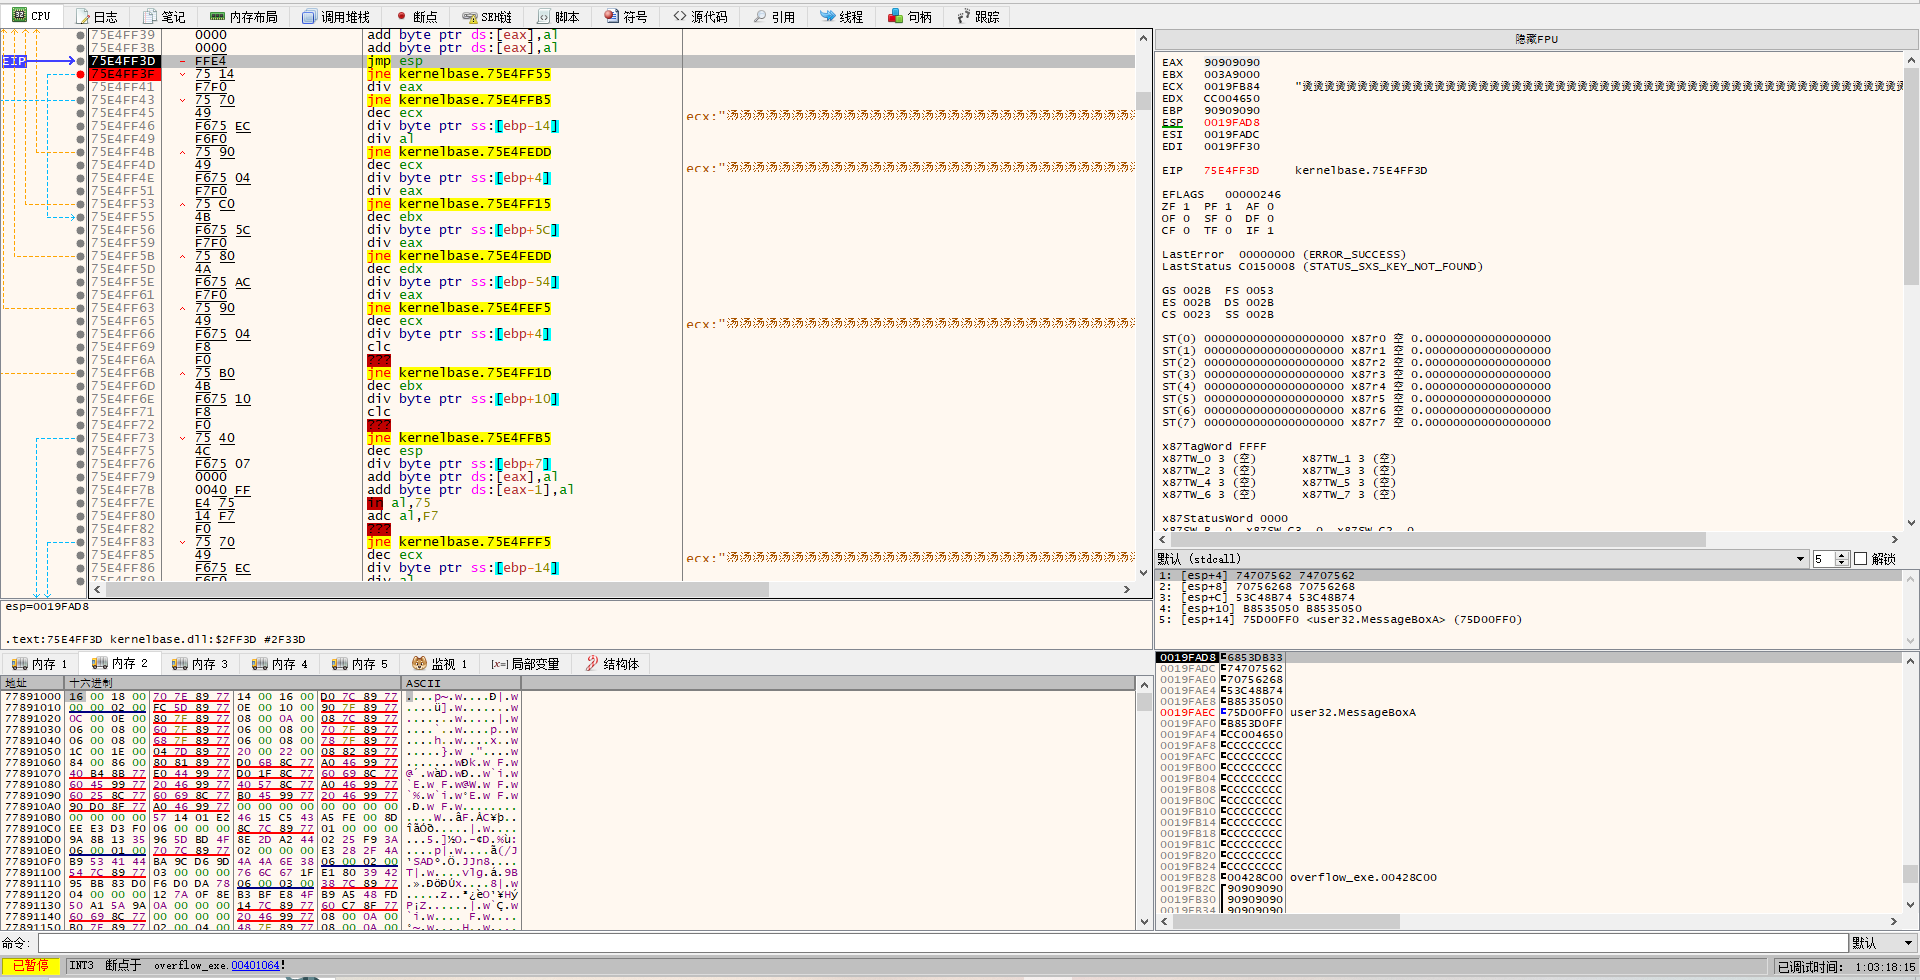Open the 局部变量 local variables tab
The width and height of the screenshot is (1920, 980).
pyautogui.click(x=525, y=664)
